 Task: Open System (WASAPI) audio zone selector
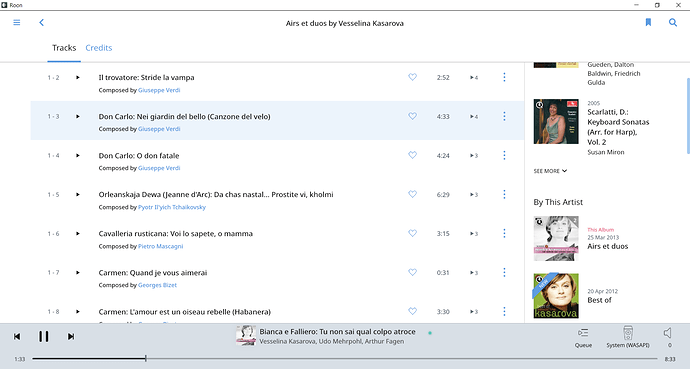click(x=628, y=337)
